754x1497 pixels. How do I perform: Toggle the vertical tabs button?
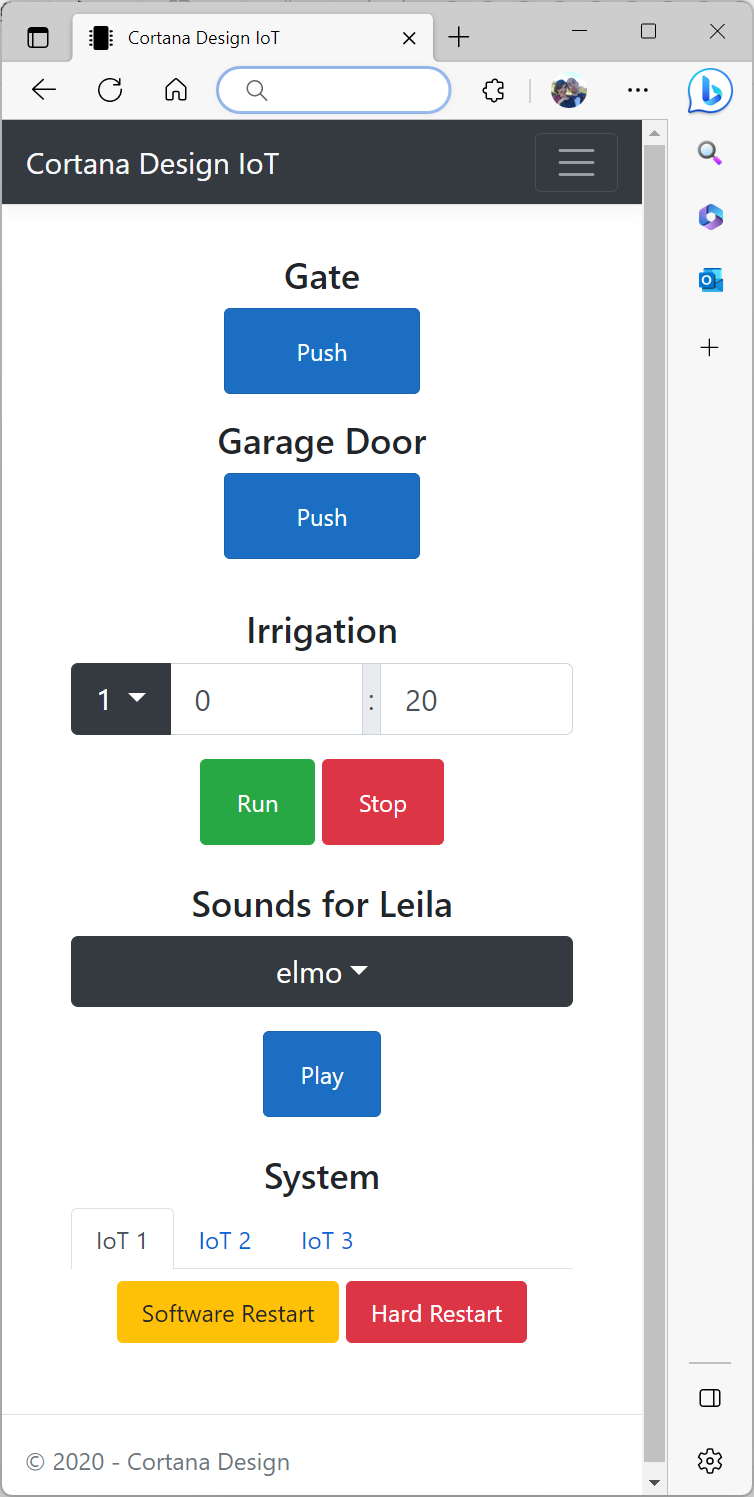tap(38, 38)
